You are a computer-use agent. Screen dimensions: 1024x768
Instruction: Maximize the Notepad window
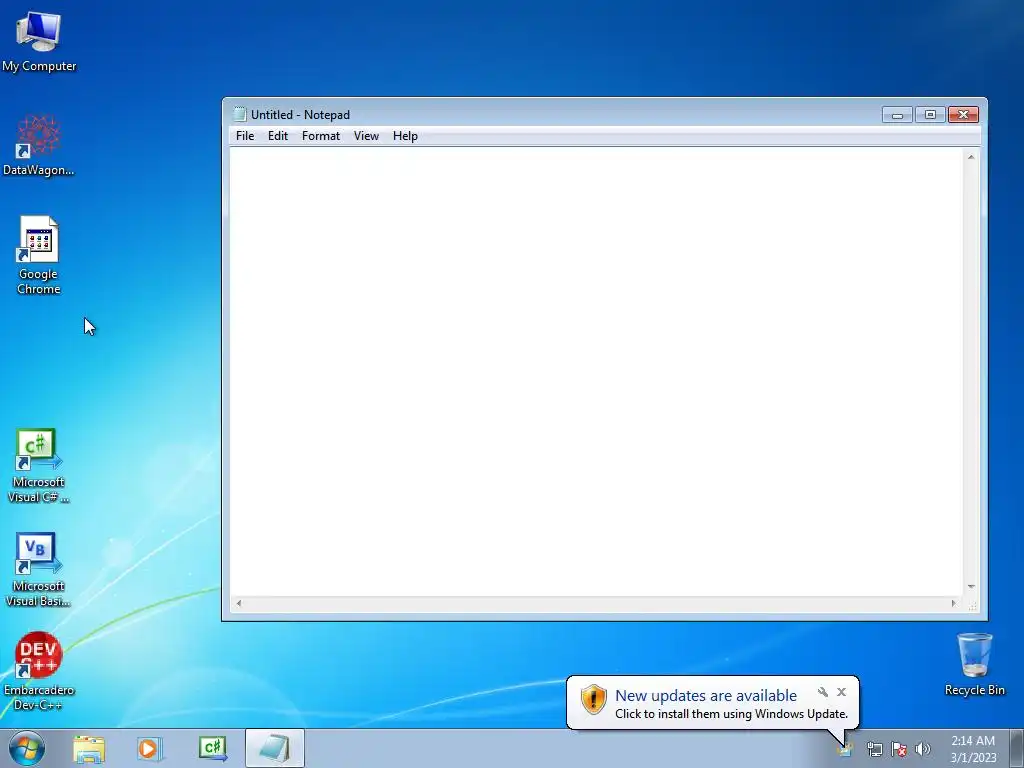coord(930,115)
